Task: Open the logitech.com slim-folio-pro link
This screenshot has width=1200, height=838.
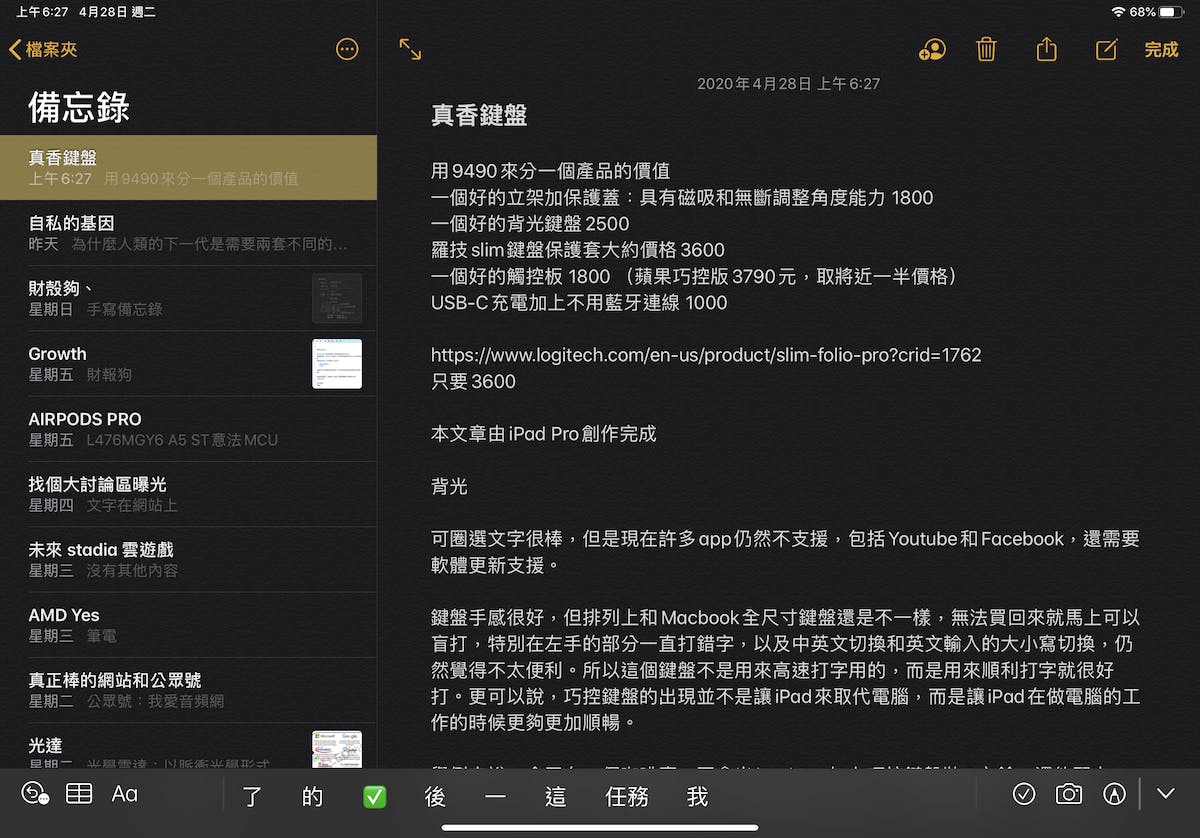Action: (706, 355)
